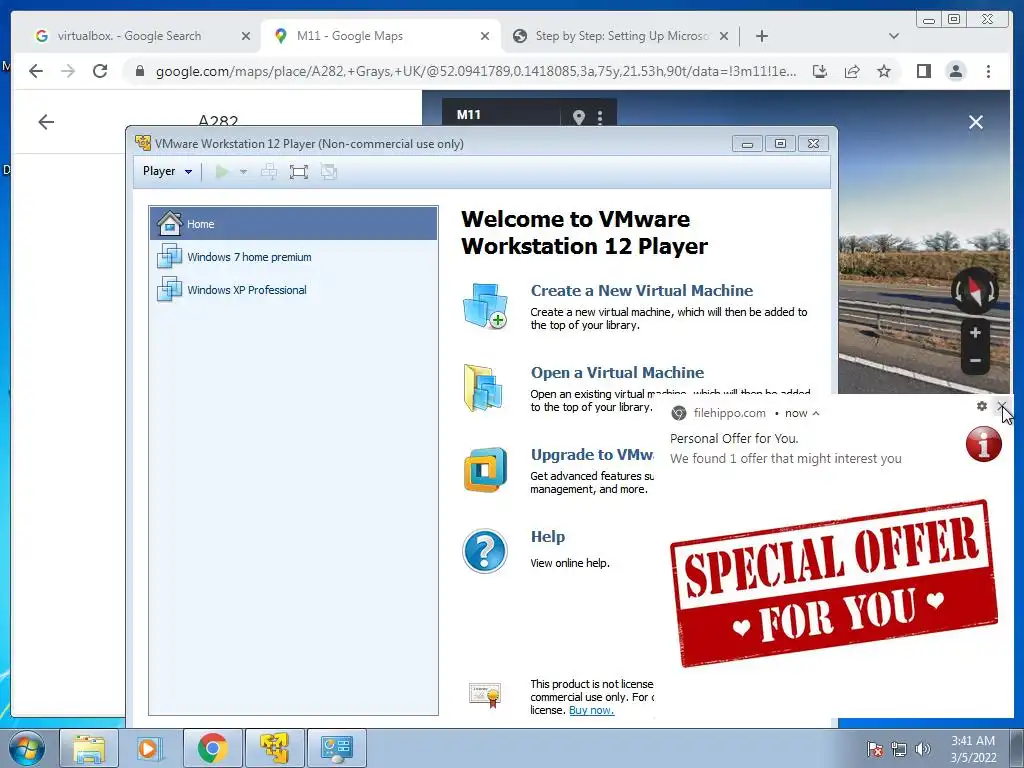1024x768 pixels.
Task: Click the Upgrade Workstation icon
Action: coord(485,470)
